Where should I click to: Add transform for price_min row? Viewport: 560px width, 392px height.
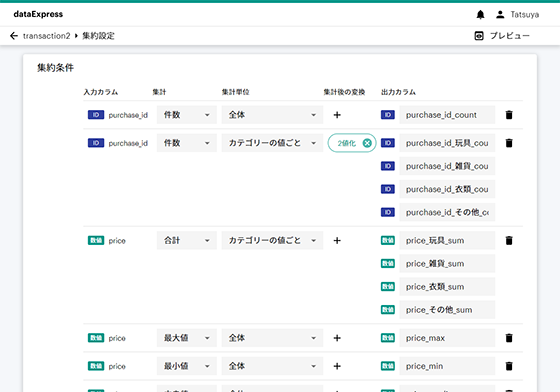pos(337,366)
